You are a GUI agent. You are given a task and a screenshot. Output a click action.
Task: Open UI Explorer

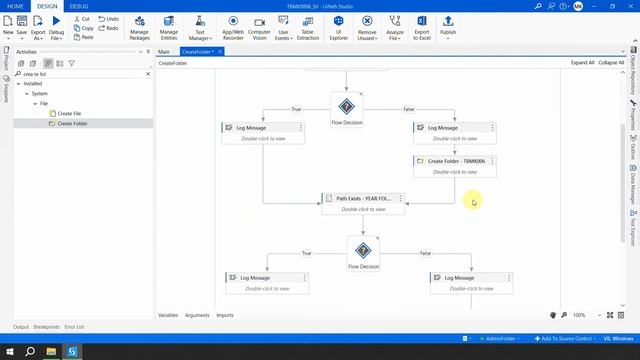(x=338, y=28)
